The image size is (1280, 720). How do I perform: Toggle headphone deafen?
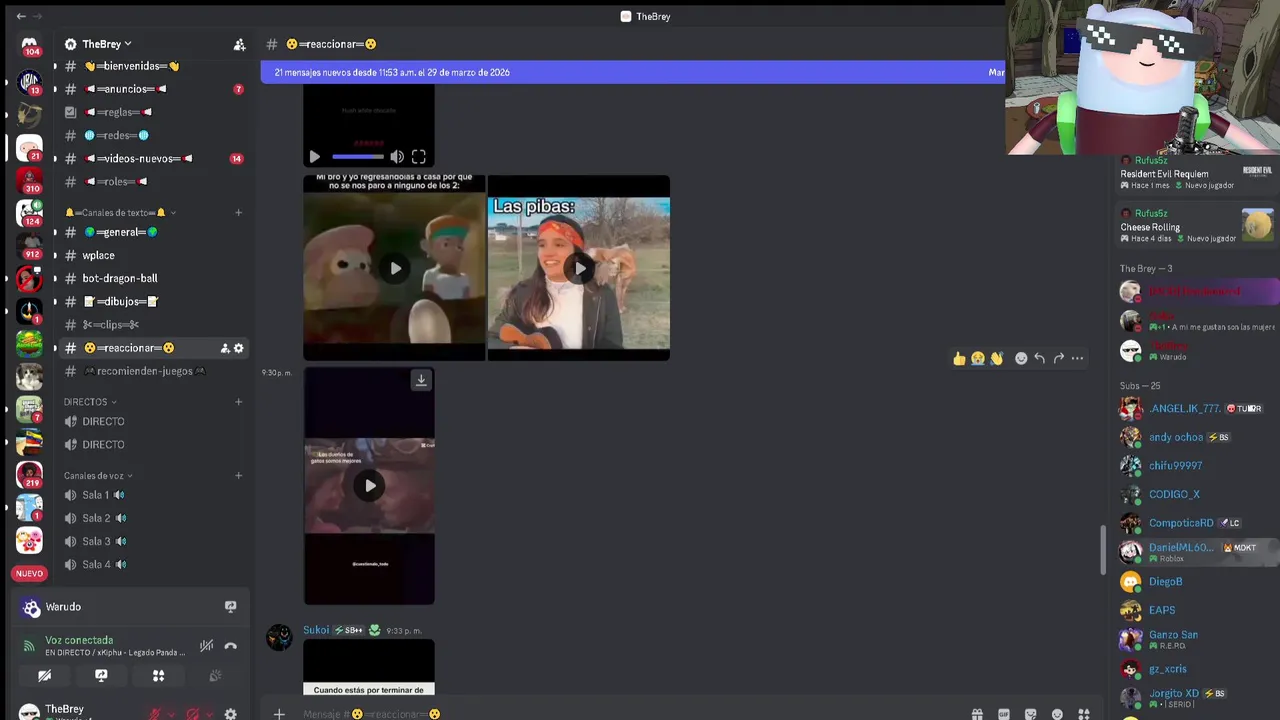point(192,714)
